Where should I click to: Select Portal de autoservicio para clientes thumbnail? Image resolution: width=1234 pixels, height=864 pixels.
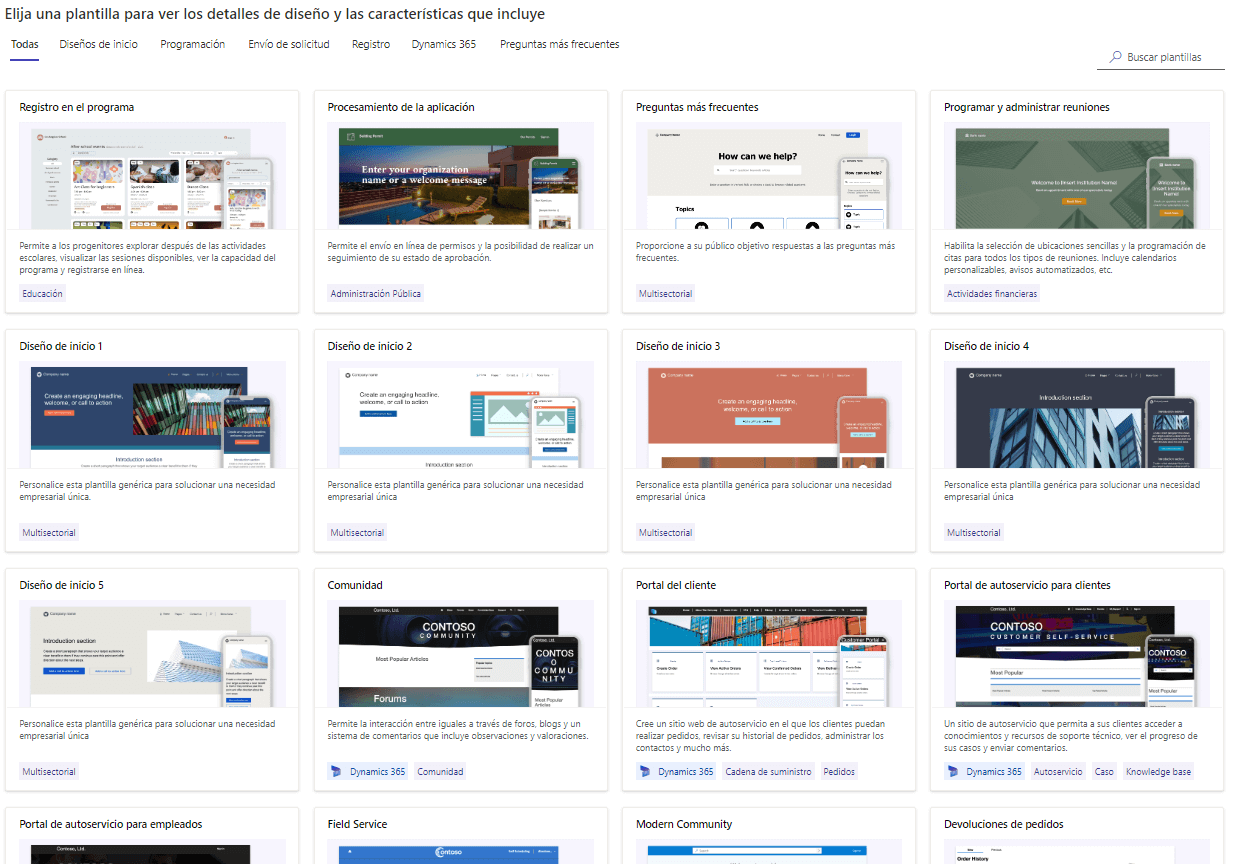point(1077,654)
